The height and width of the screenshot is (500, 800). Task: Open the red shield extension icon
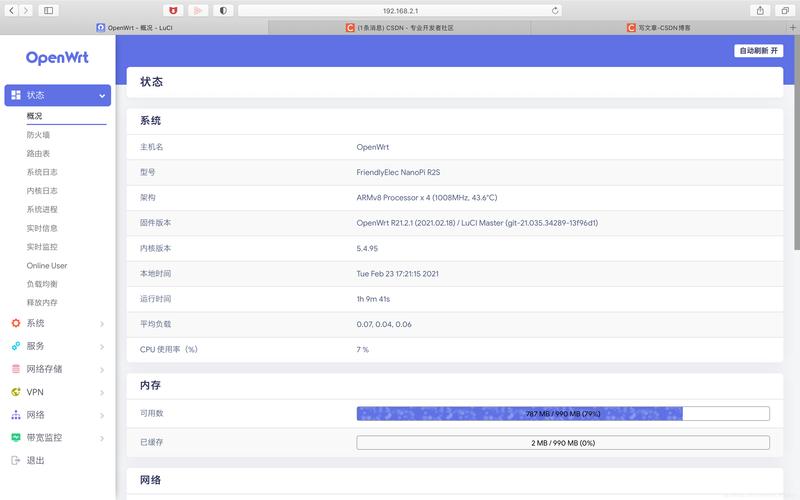click(x=173, y=10)
